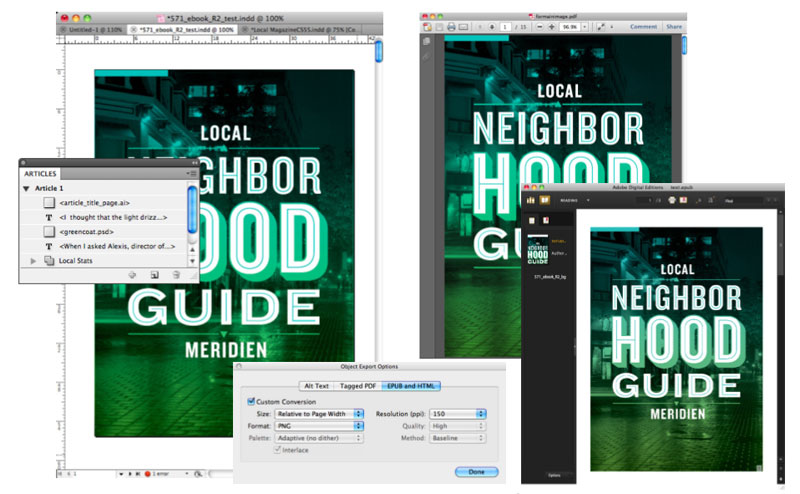Open the Articles panel flyout menu
800x494 pixels.
coord(192,174)
